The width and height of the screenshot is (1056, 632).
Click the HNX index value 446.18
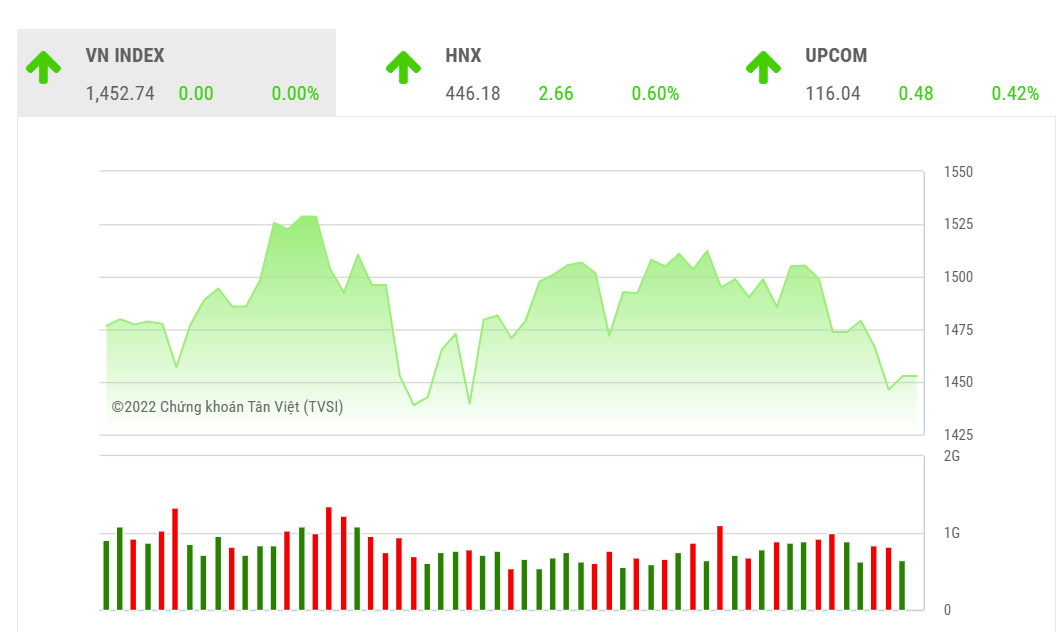click(x=473, y=94)
